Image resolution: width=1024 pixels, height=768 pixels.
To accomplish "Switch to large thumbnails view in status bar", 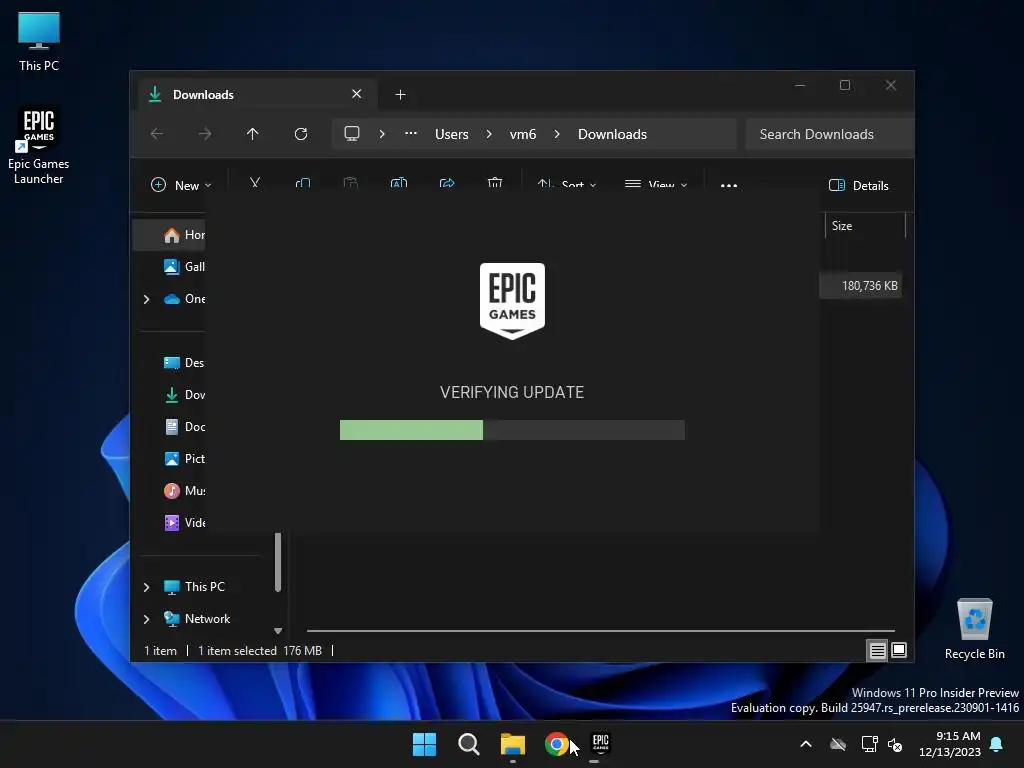I will [899, 650].
